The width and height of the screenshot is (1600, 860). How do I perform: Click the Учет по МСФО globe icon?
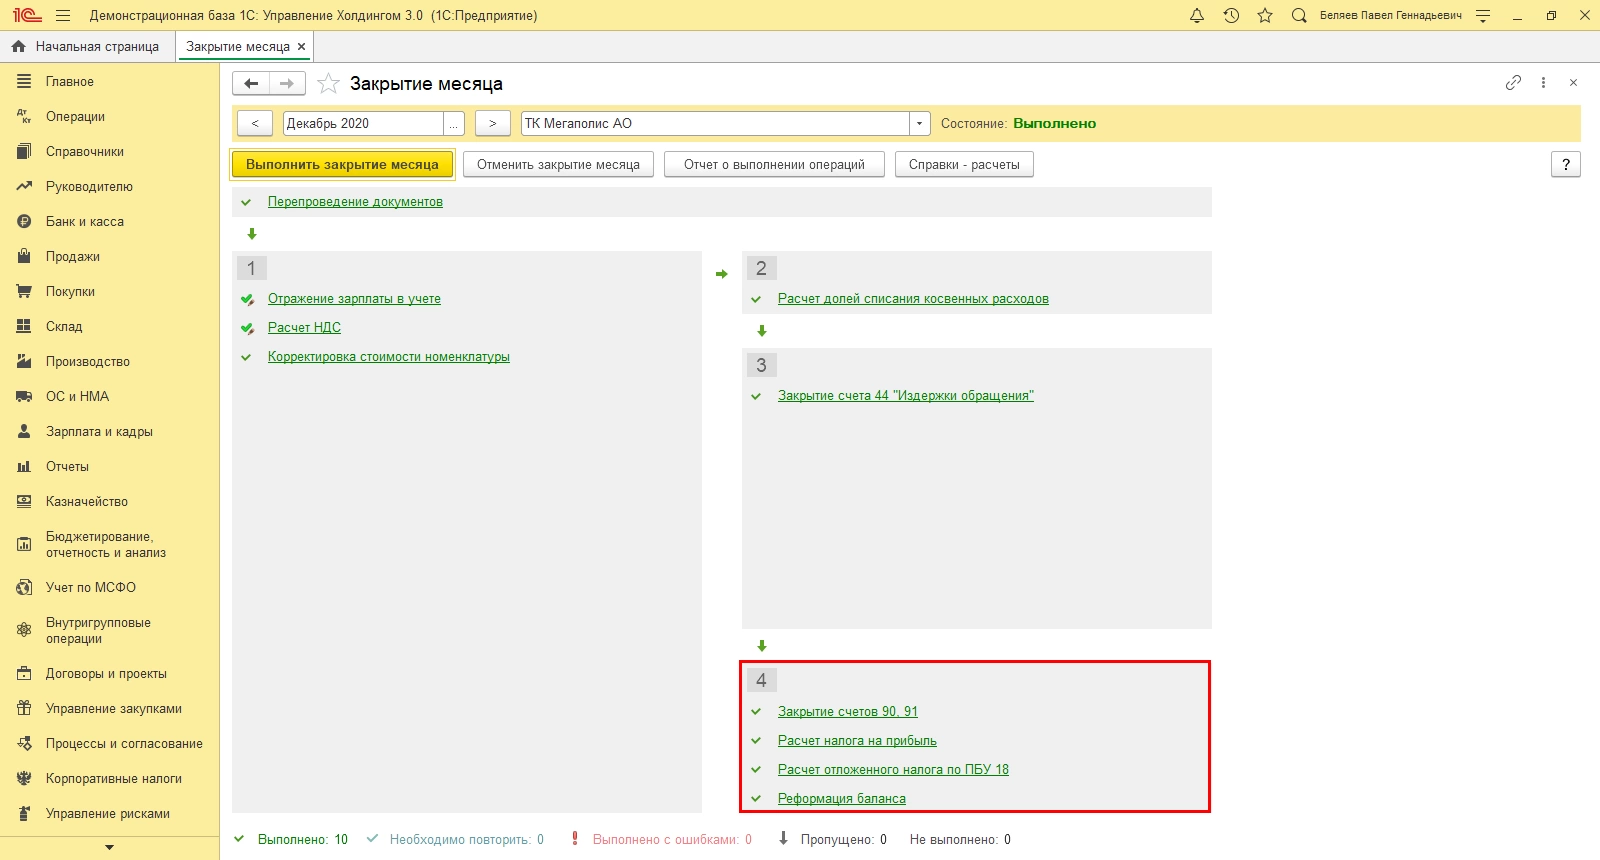(24, 588)
